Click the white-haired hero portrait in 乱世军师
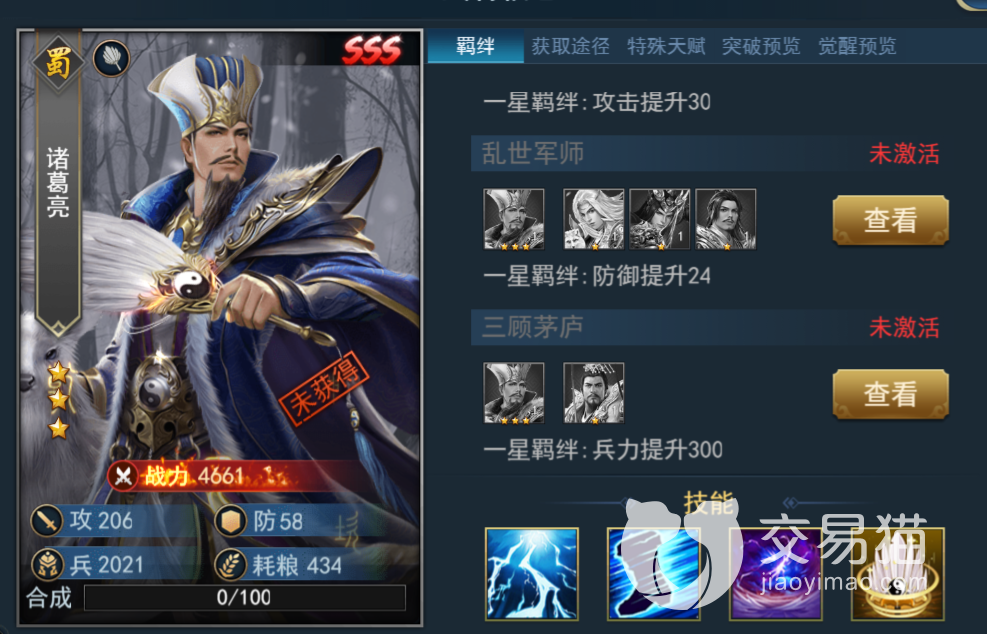 [x=594, y=219]
